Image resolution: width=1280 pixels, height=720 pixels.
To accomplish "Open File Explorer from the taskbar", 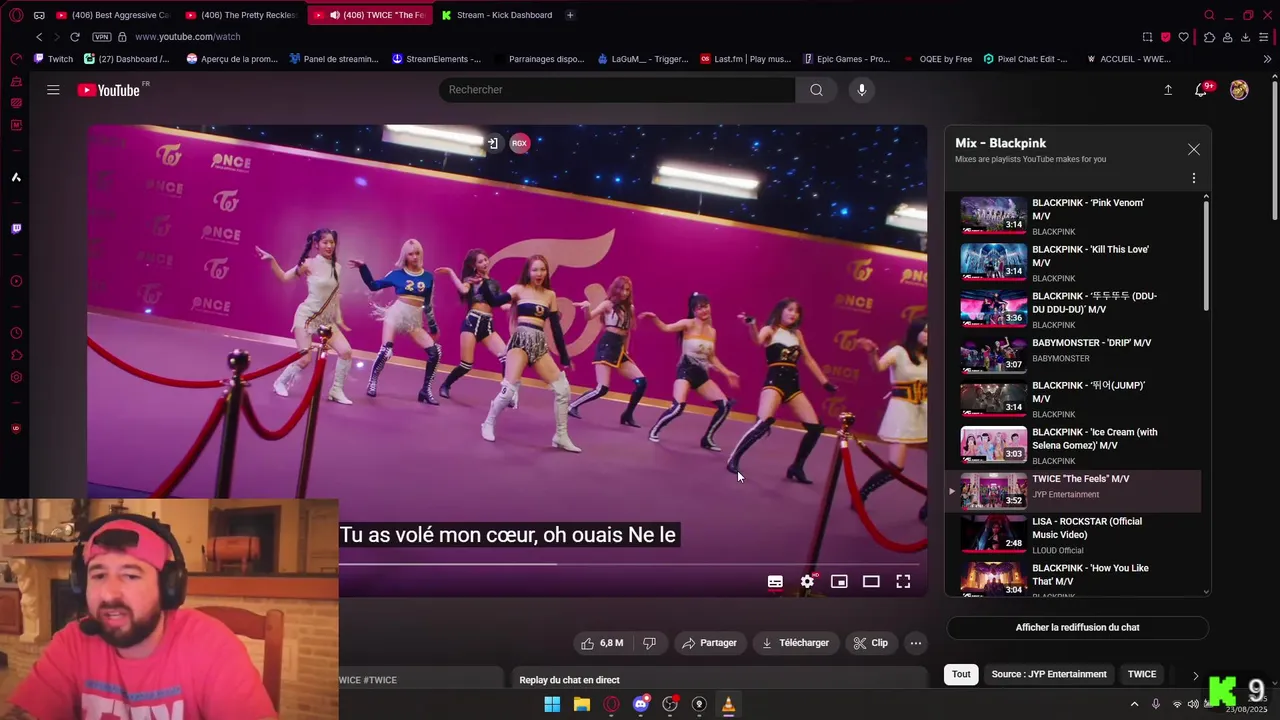I will [581, 704].
